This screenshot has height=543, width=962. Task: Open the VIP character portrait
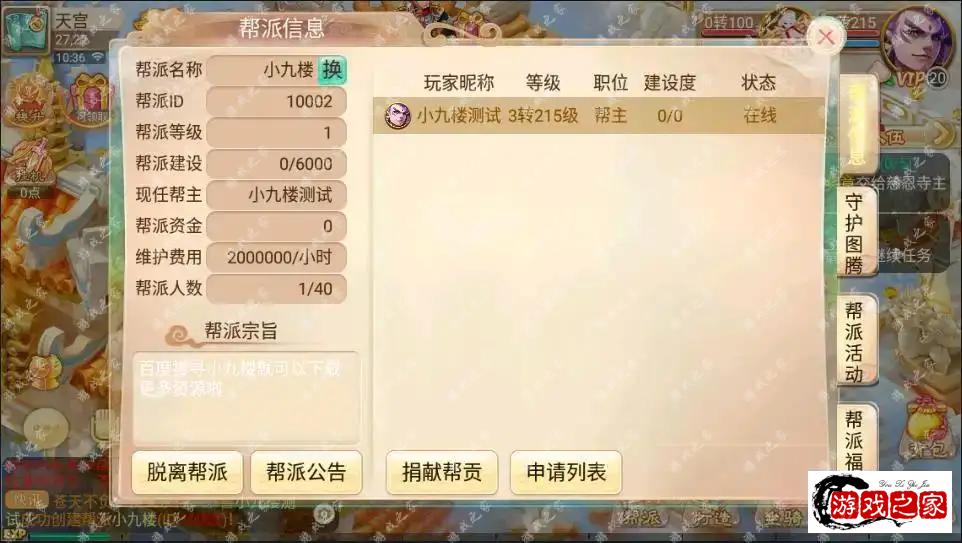click(913, 43)
